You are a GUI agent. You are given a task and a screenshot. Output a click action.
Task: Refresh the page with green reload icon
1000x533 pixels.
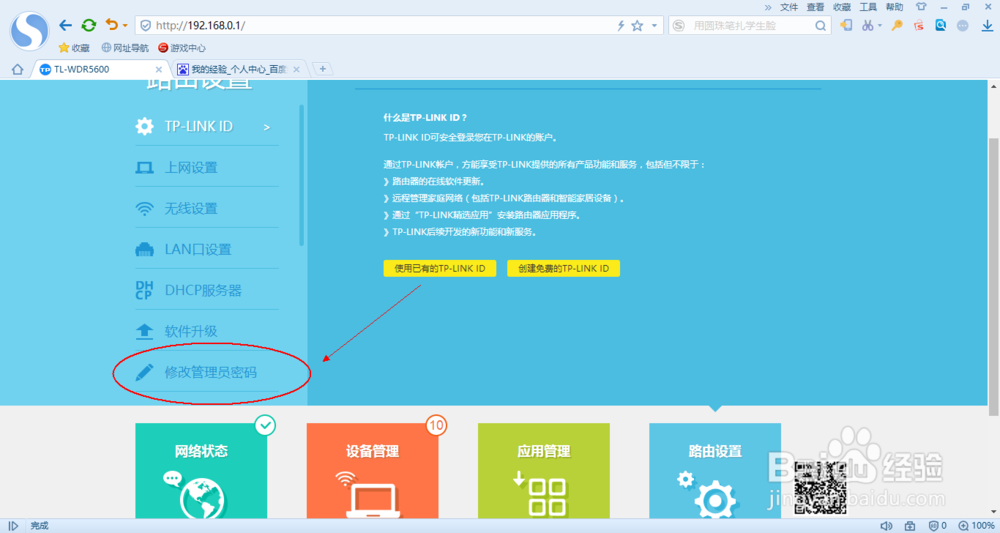pos(89,26)
